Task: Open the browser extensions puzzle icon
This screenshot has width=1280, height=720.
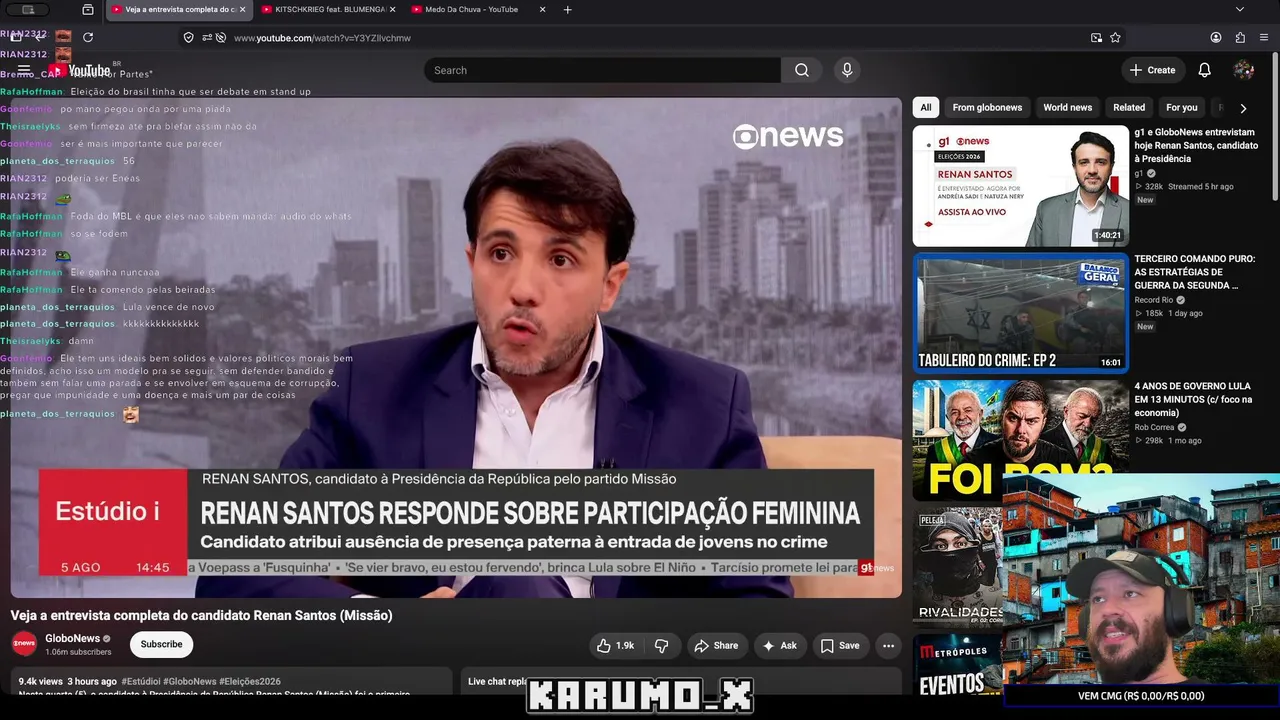Action: click(x=1241, y=37)
